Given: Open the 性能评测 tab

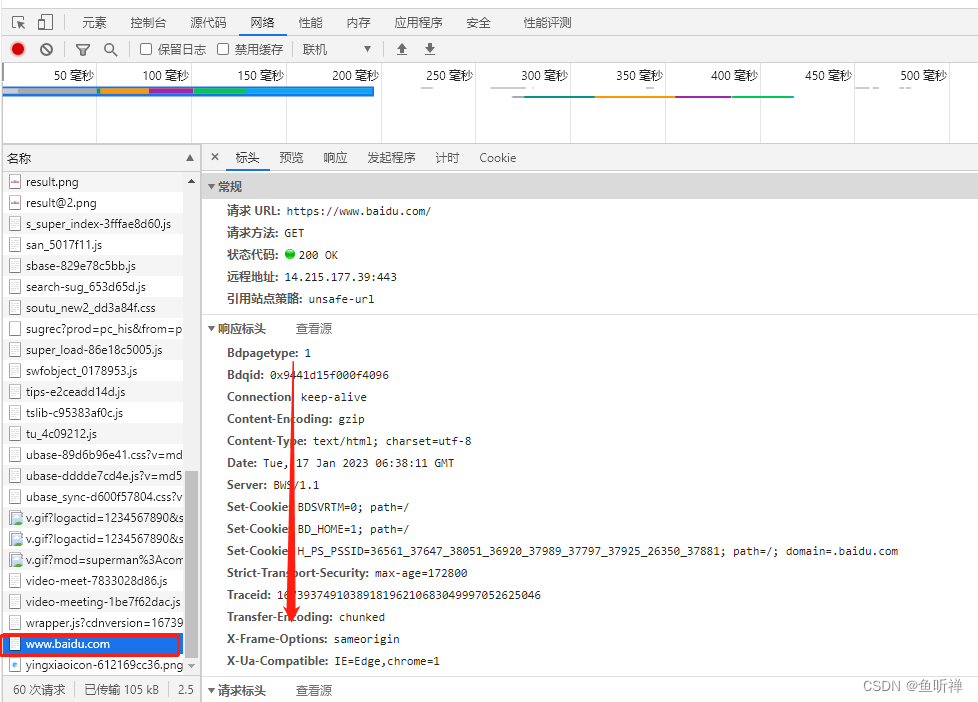Looking at the screenshot, I should click(547, 23).
